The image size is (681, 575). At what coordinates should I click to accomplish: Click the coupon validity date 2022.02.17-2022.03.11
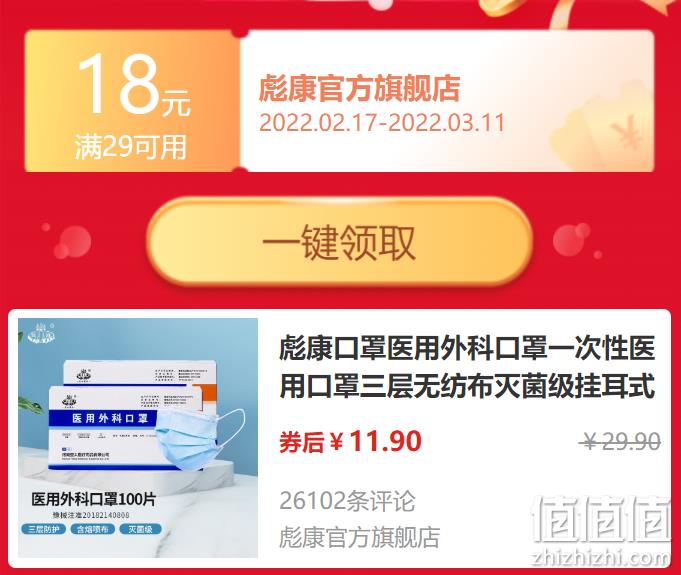pos(382,122)
